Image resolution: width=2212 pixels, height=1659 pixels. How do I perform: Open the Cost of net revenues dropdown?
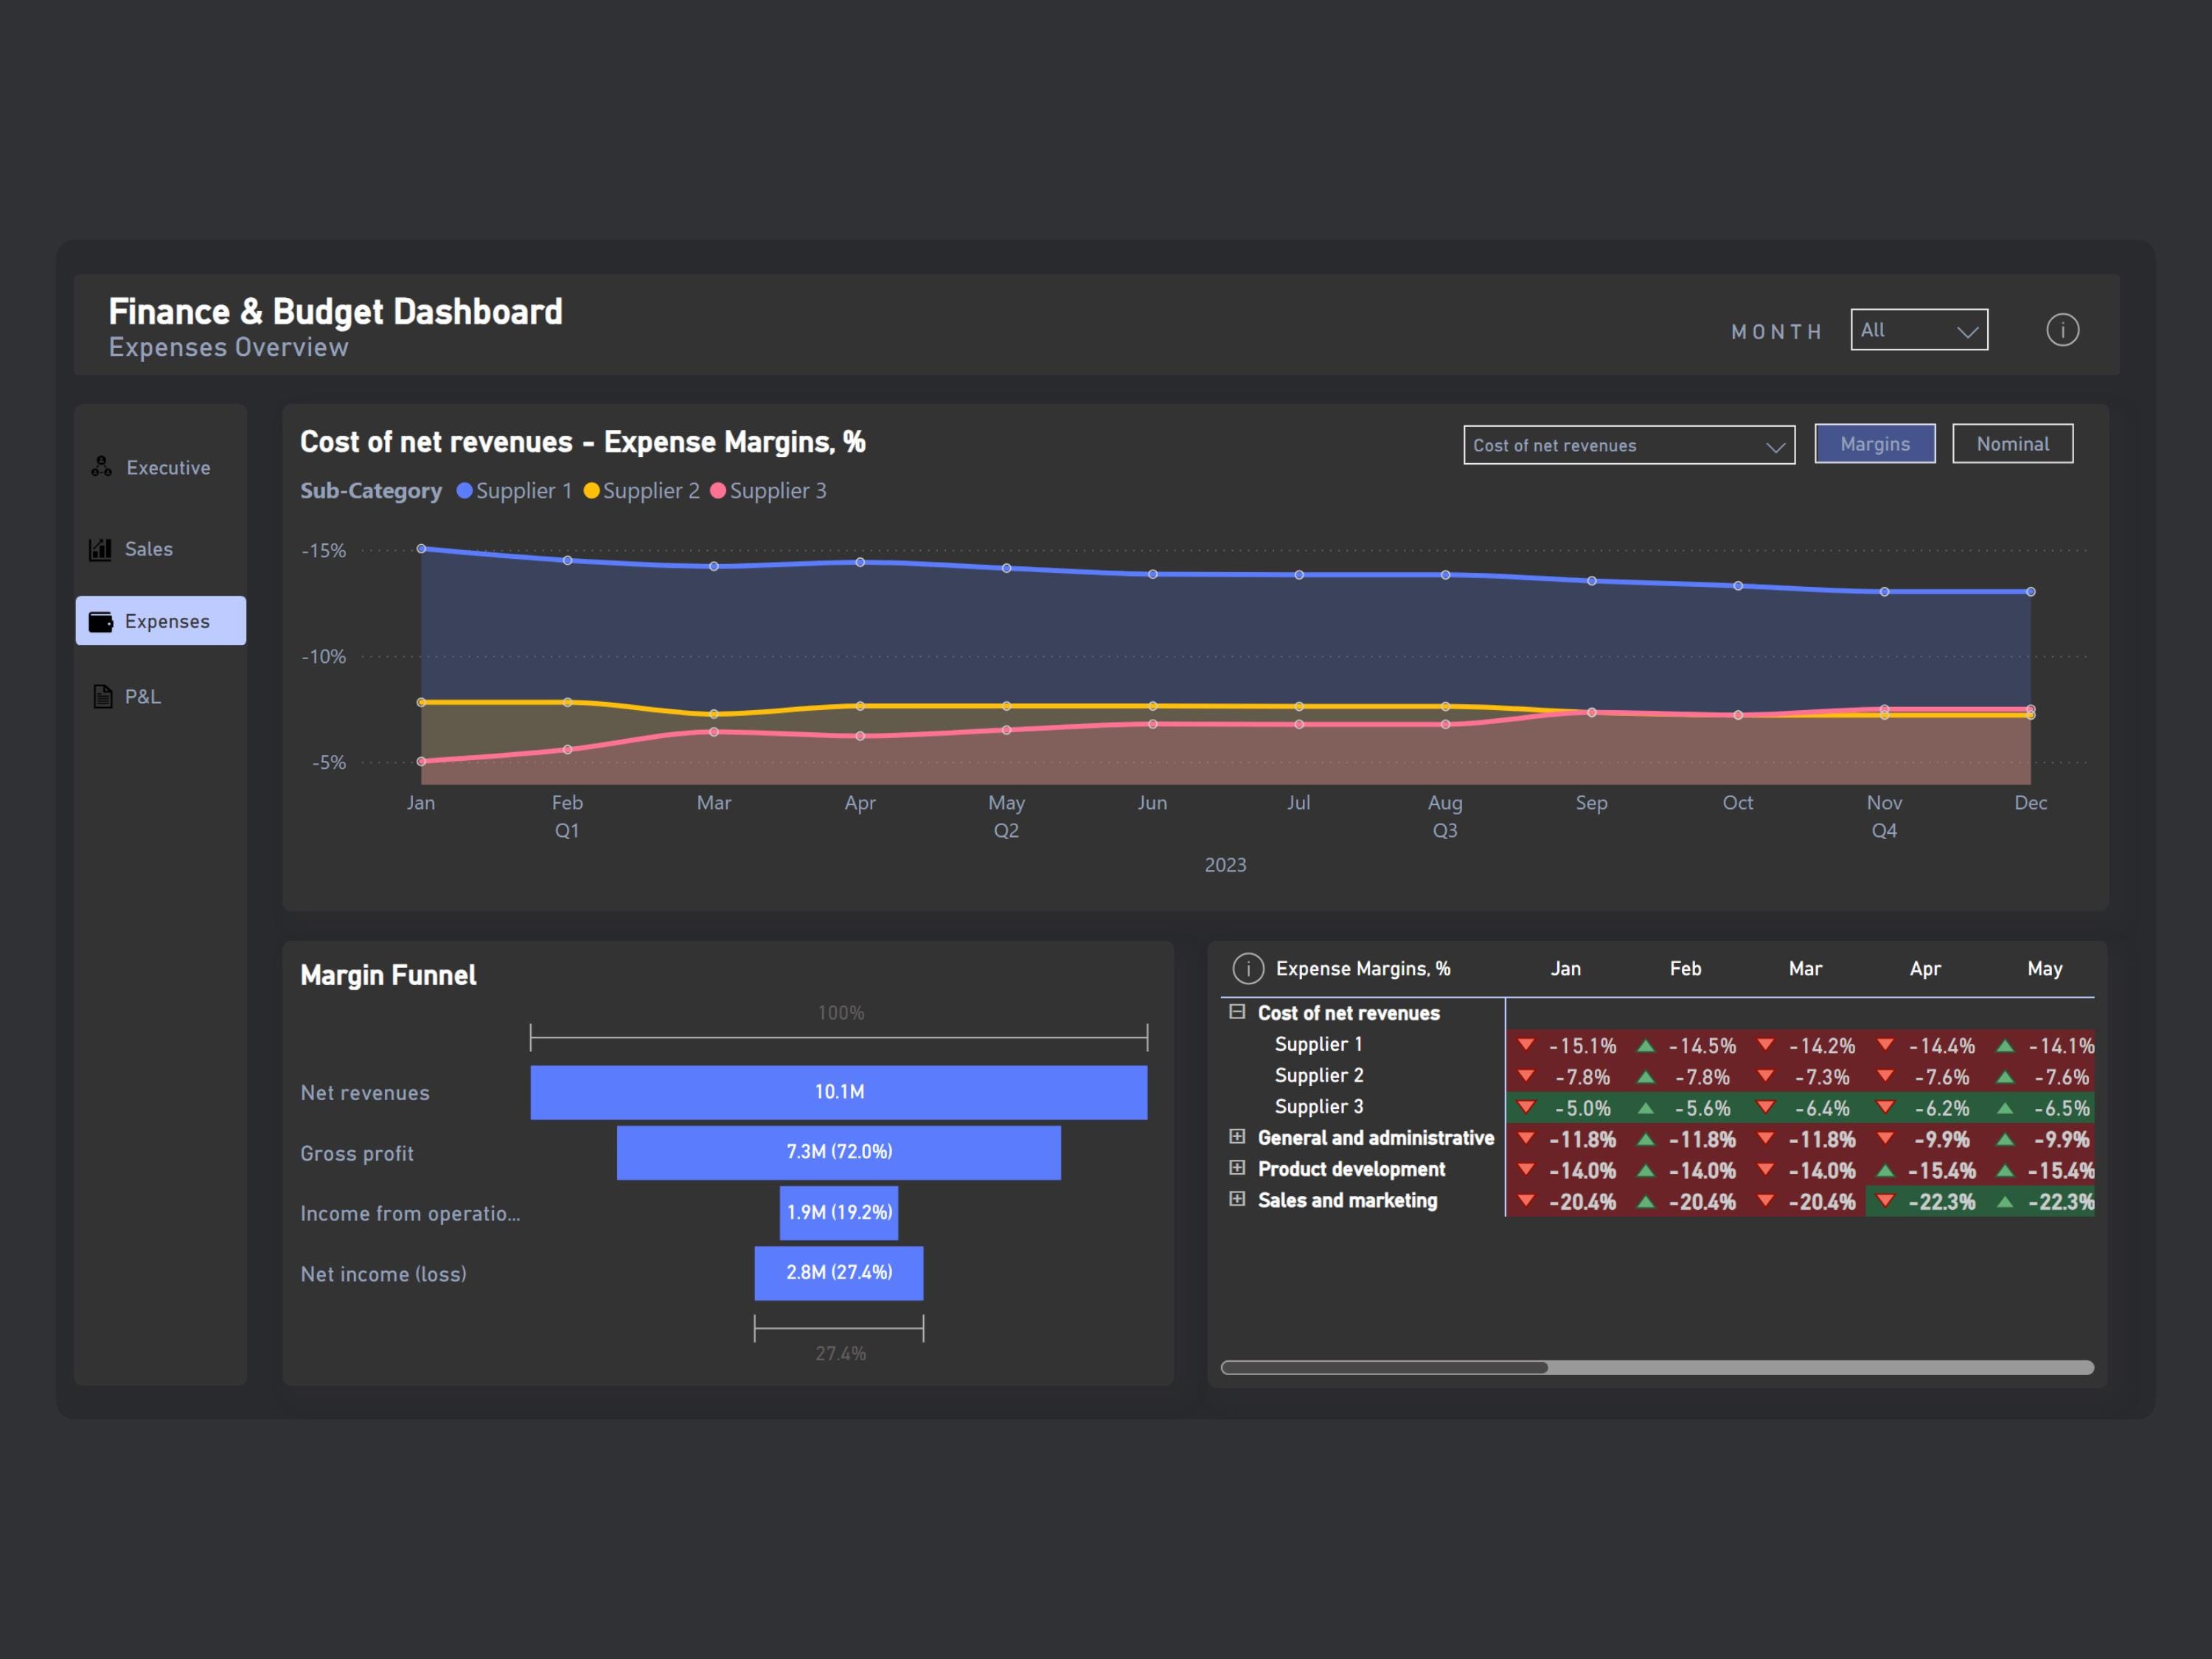[x=1628, y=445]
